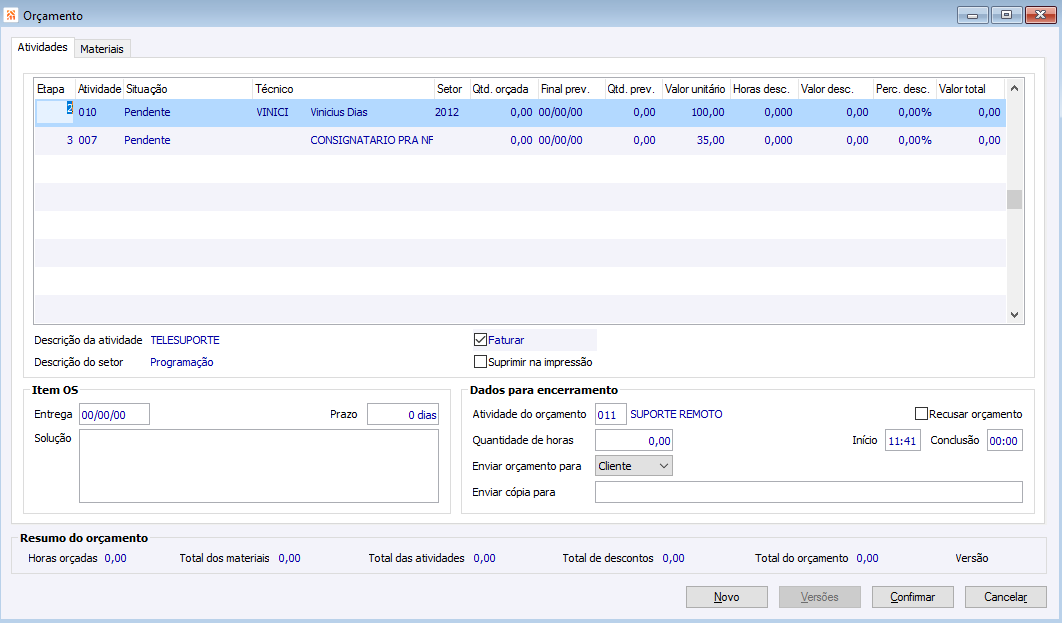Click the grid scrollbar down arrow
Viewport: 1062px width, 623px height.
(1014, 314)
